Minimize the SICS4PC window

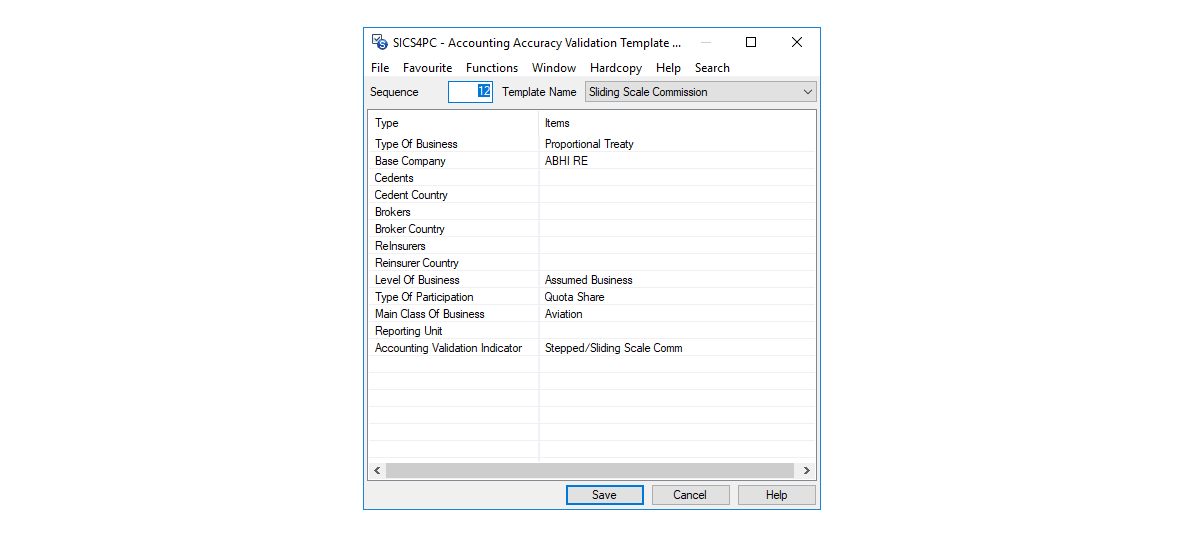tap(706, 42)
